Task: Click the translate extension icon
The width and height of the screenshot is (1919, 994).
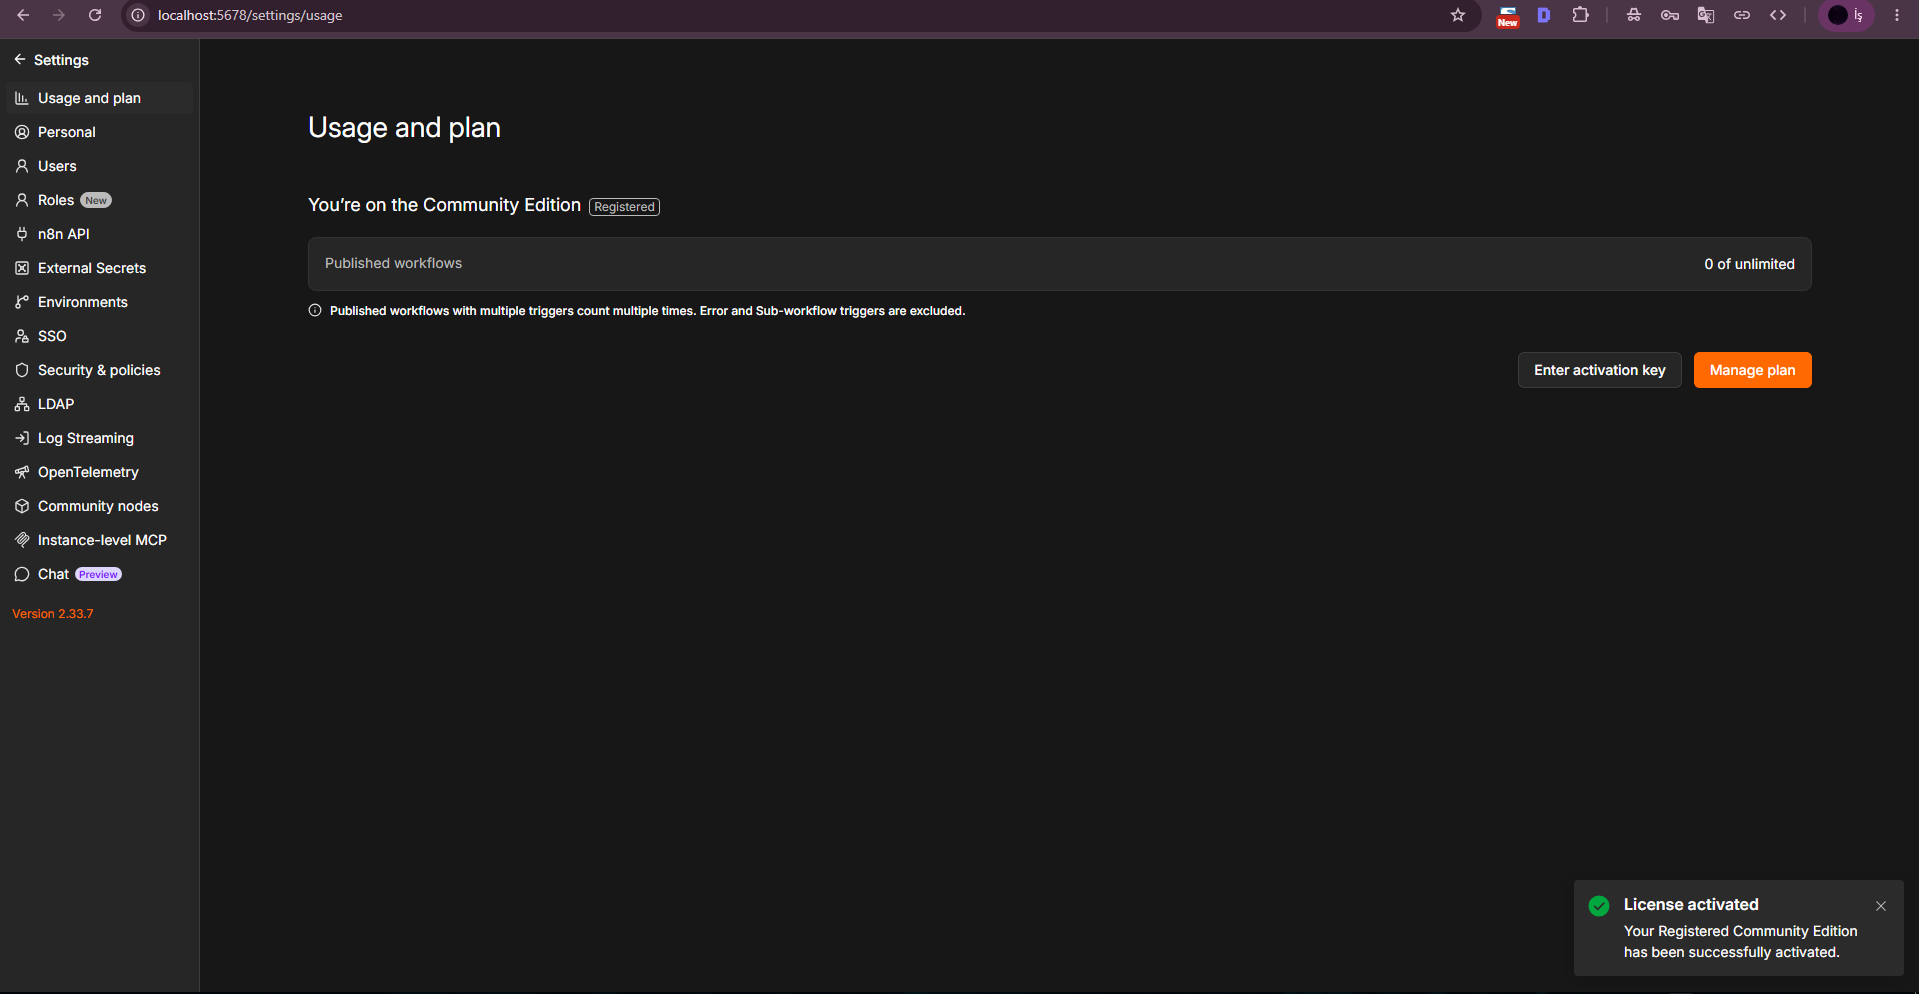Action: tap(1706, 15)
